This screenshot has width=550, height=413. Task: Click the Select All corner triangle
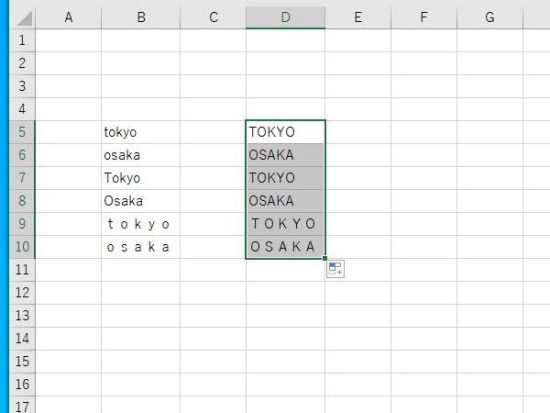click(24, 18)
